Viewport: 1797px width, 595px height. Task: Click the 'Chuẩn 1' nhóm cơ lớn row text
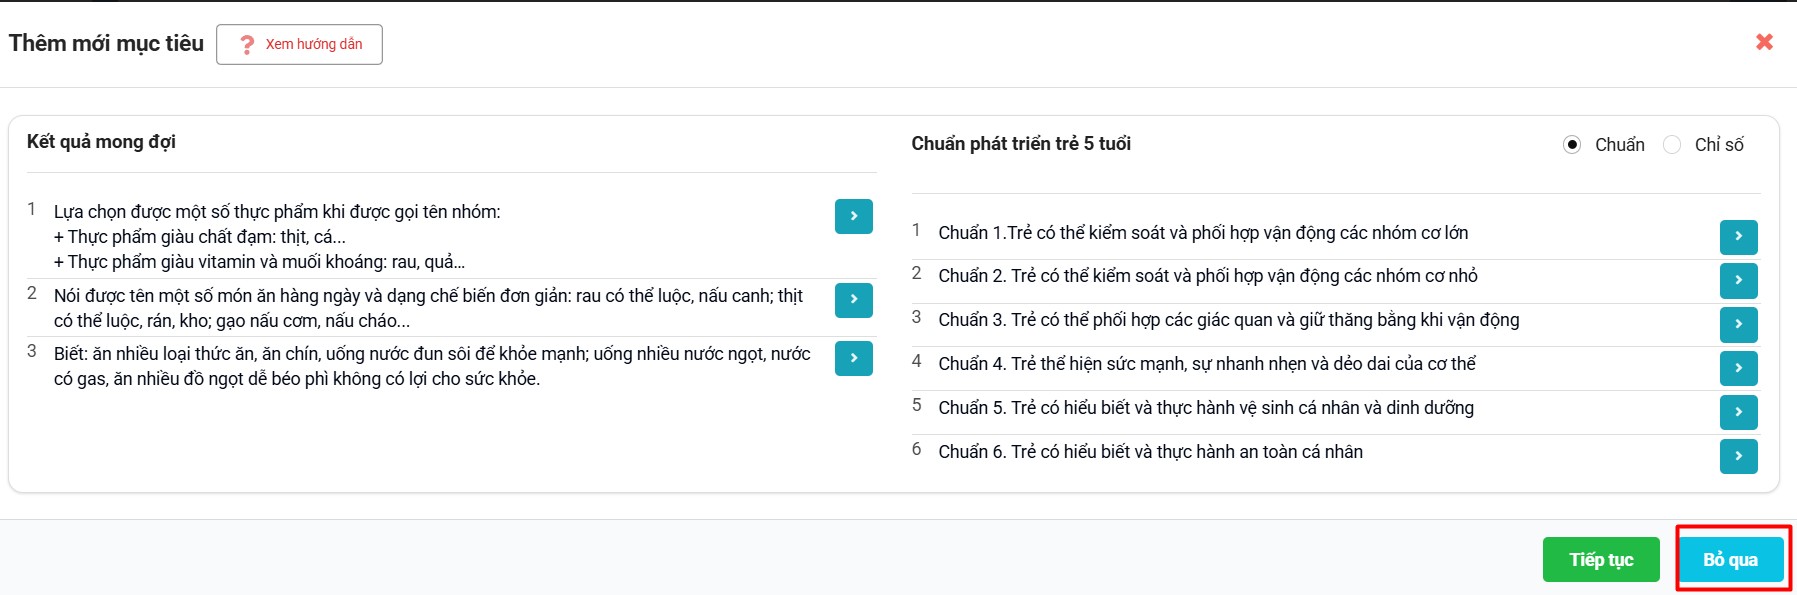coord(1202,233)
